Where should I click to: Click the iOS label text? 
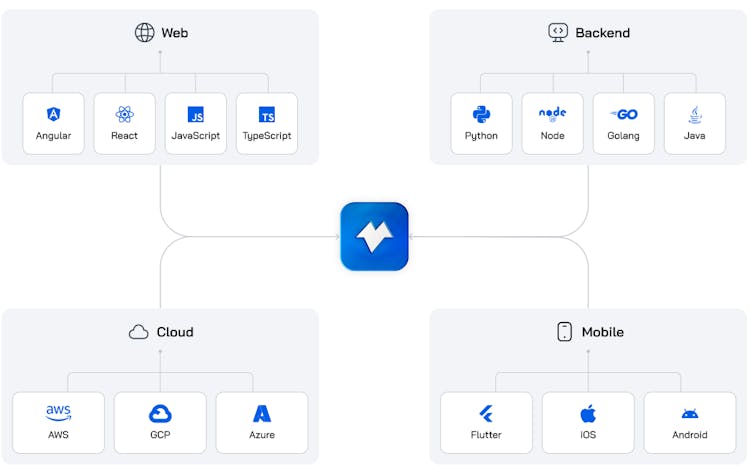tap(588, 435)
